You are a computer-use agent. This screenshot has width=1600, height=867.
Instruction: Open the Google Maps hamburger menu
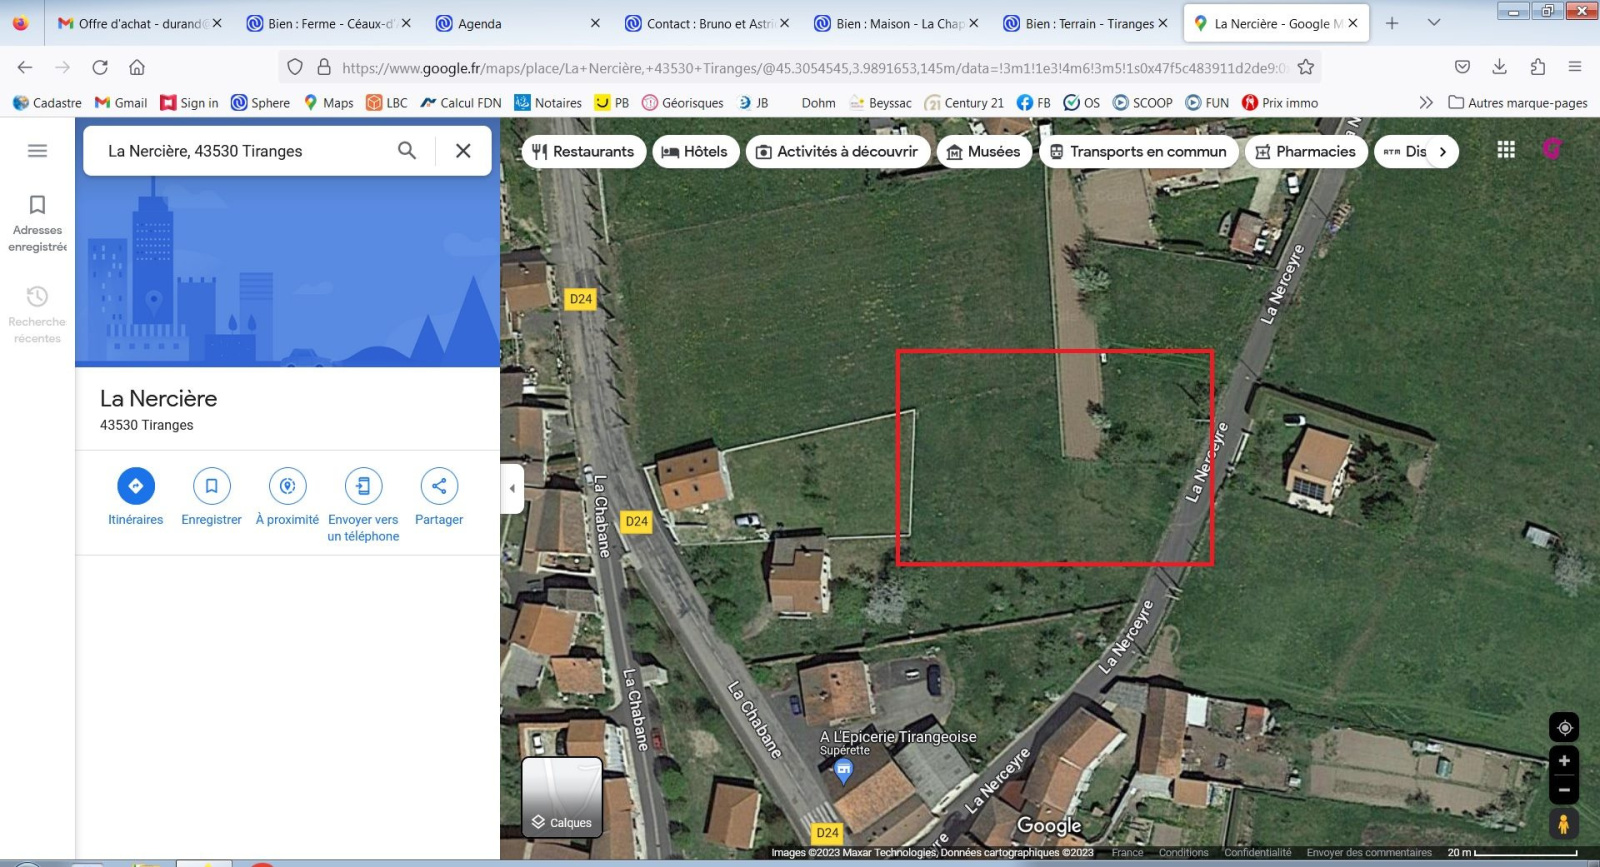(37, 151)
